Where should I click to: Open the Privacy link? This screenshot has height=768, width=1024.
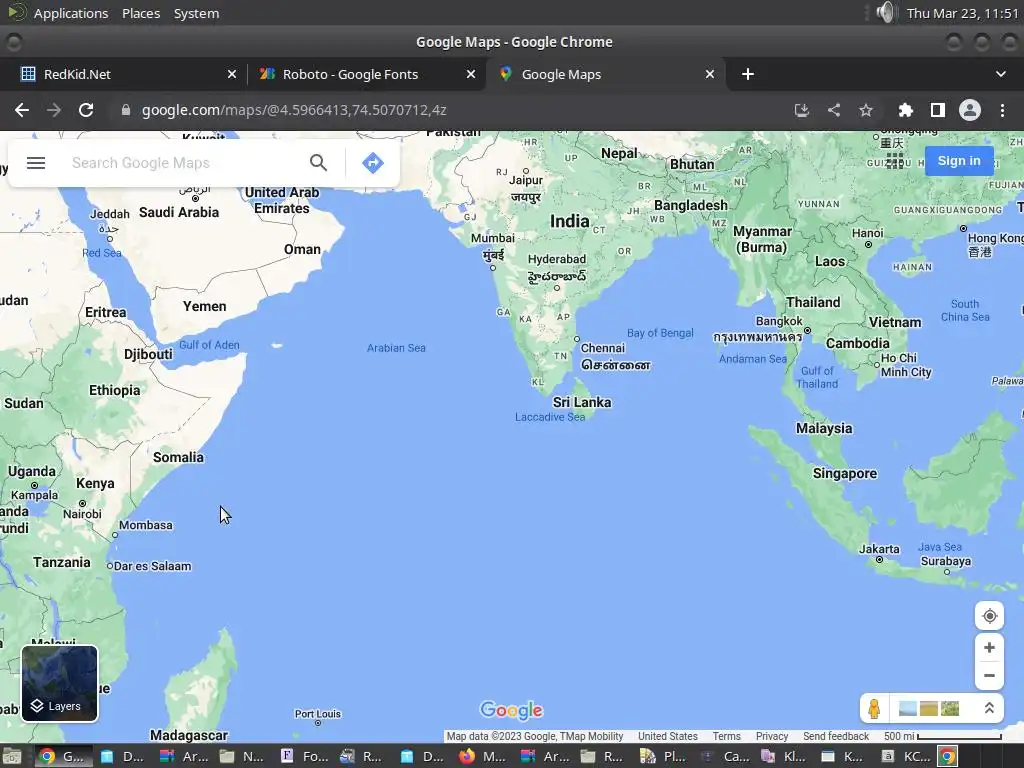tap(772, 736)
